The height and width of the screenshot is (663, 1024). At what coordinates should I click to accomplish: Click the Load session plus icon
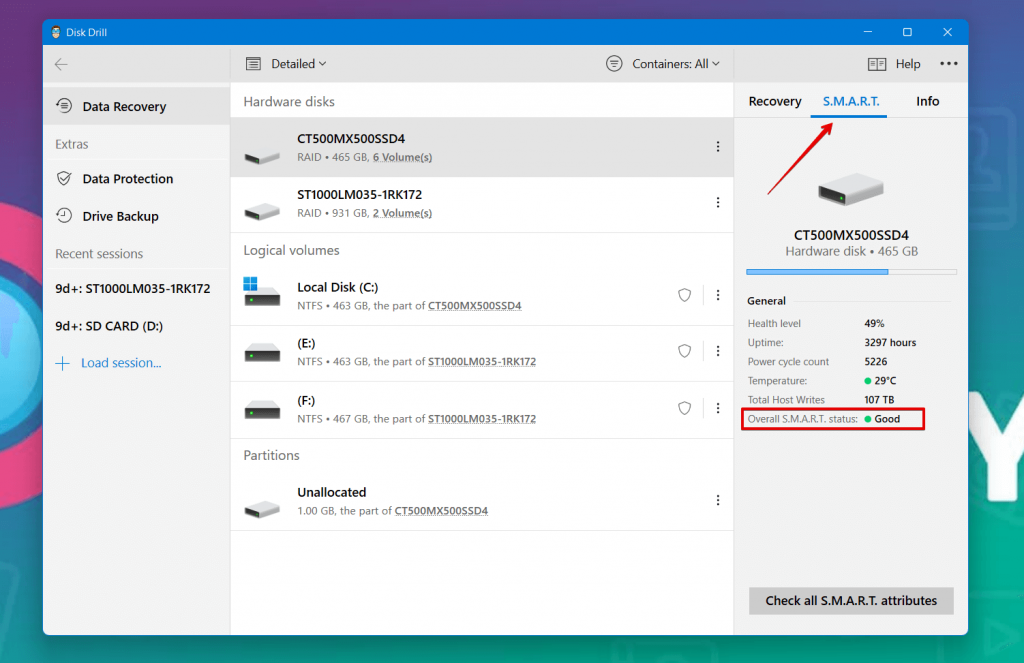tap(62, 363)
